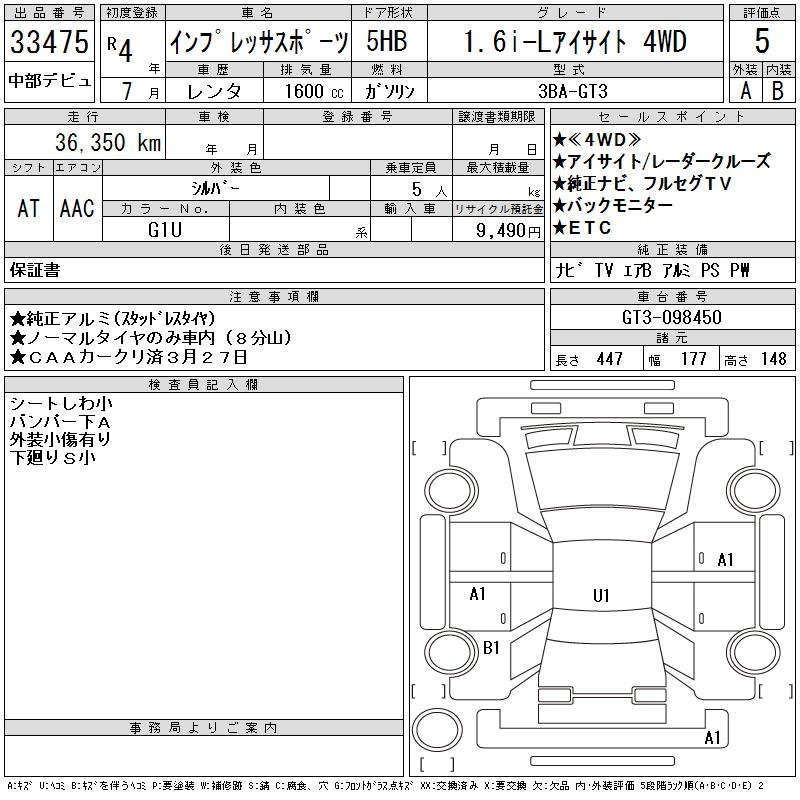Viewport: 800px width, 800px height.
Task: Click the U1 dent marker on the roof
Action: click(x=600, y=595)
